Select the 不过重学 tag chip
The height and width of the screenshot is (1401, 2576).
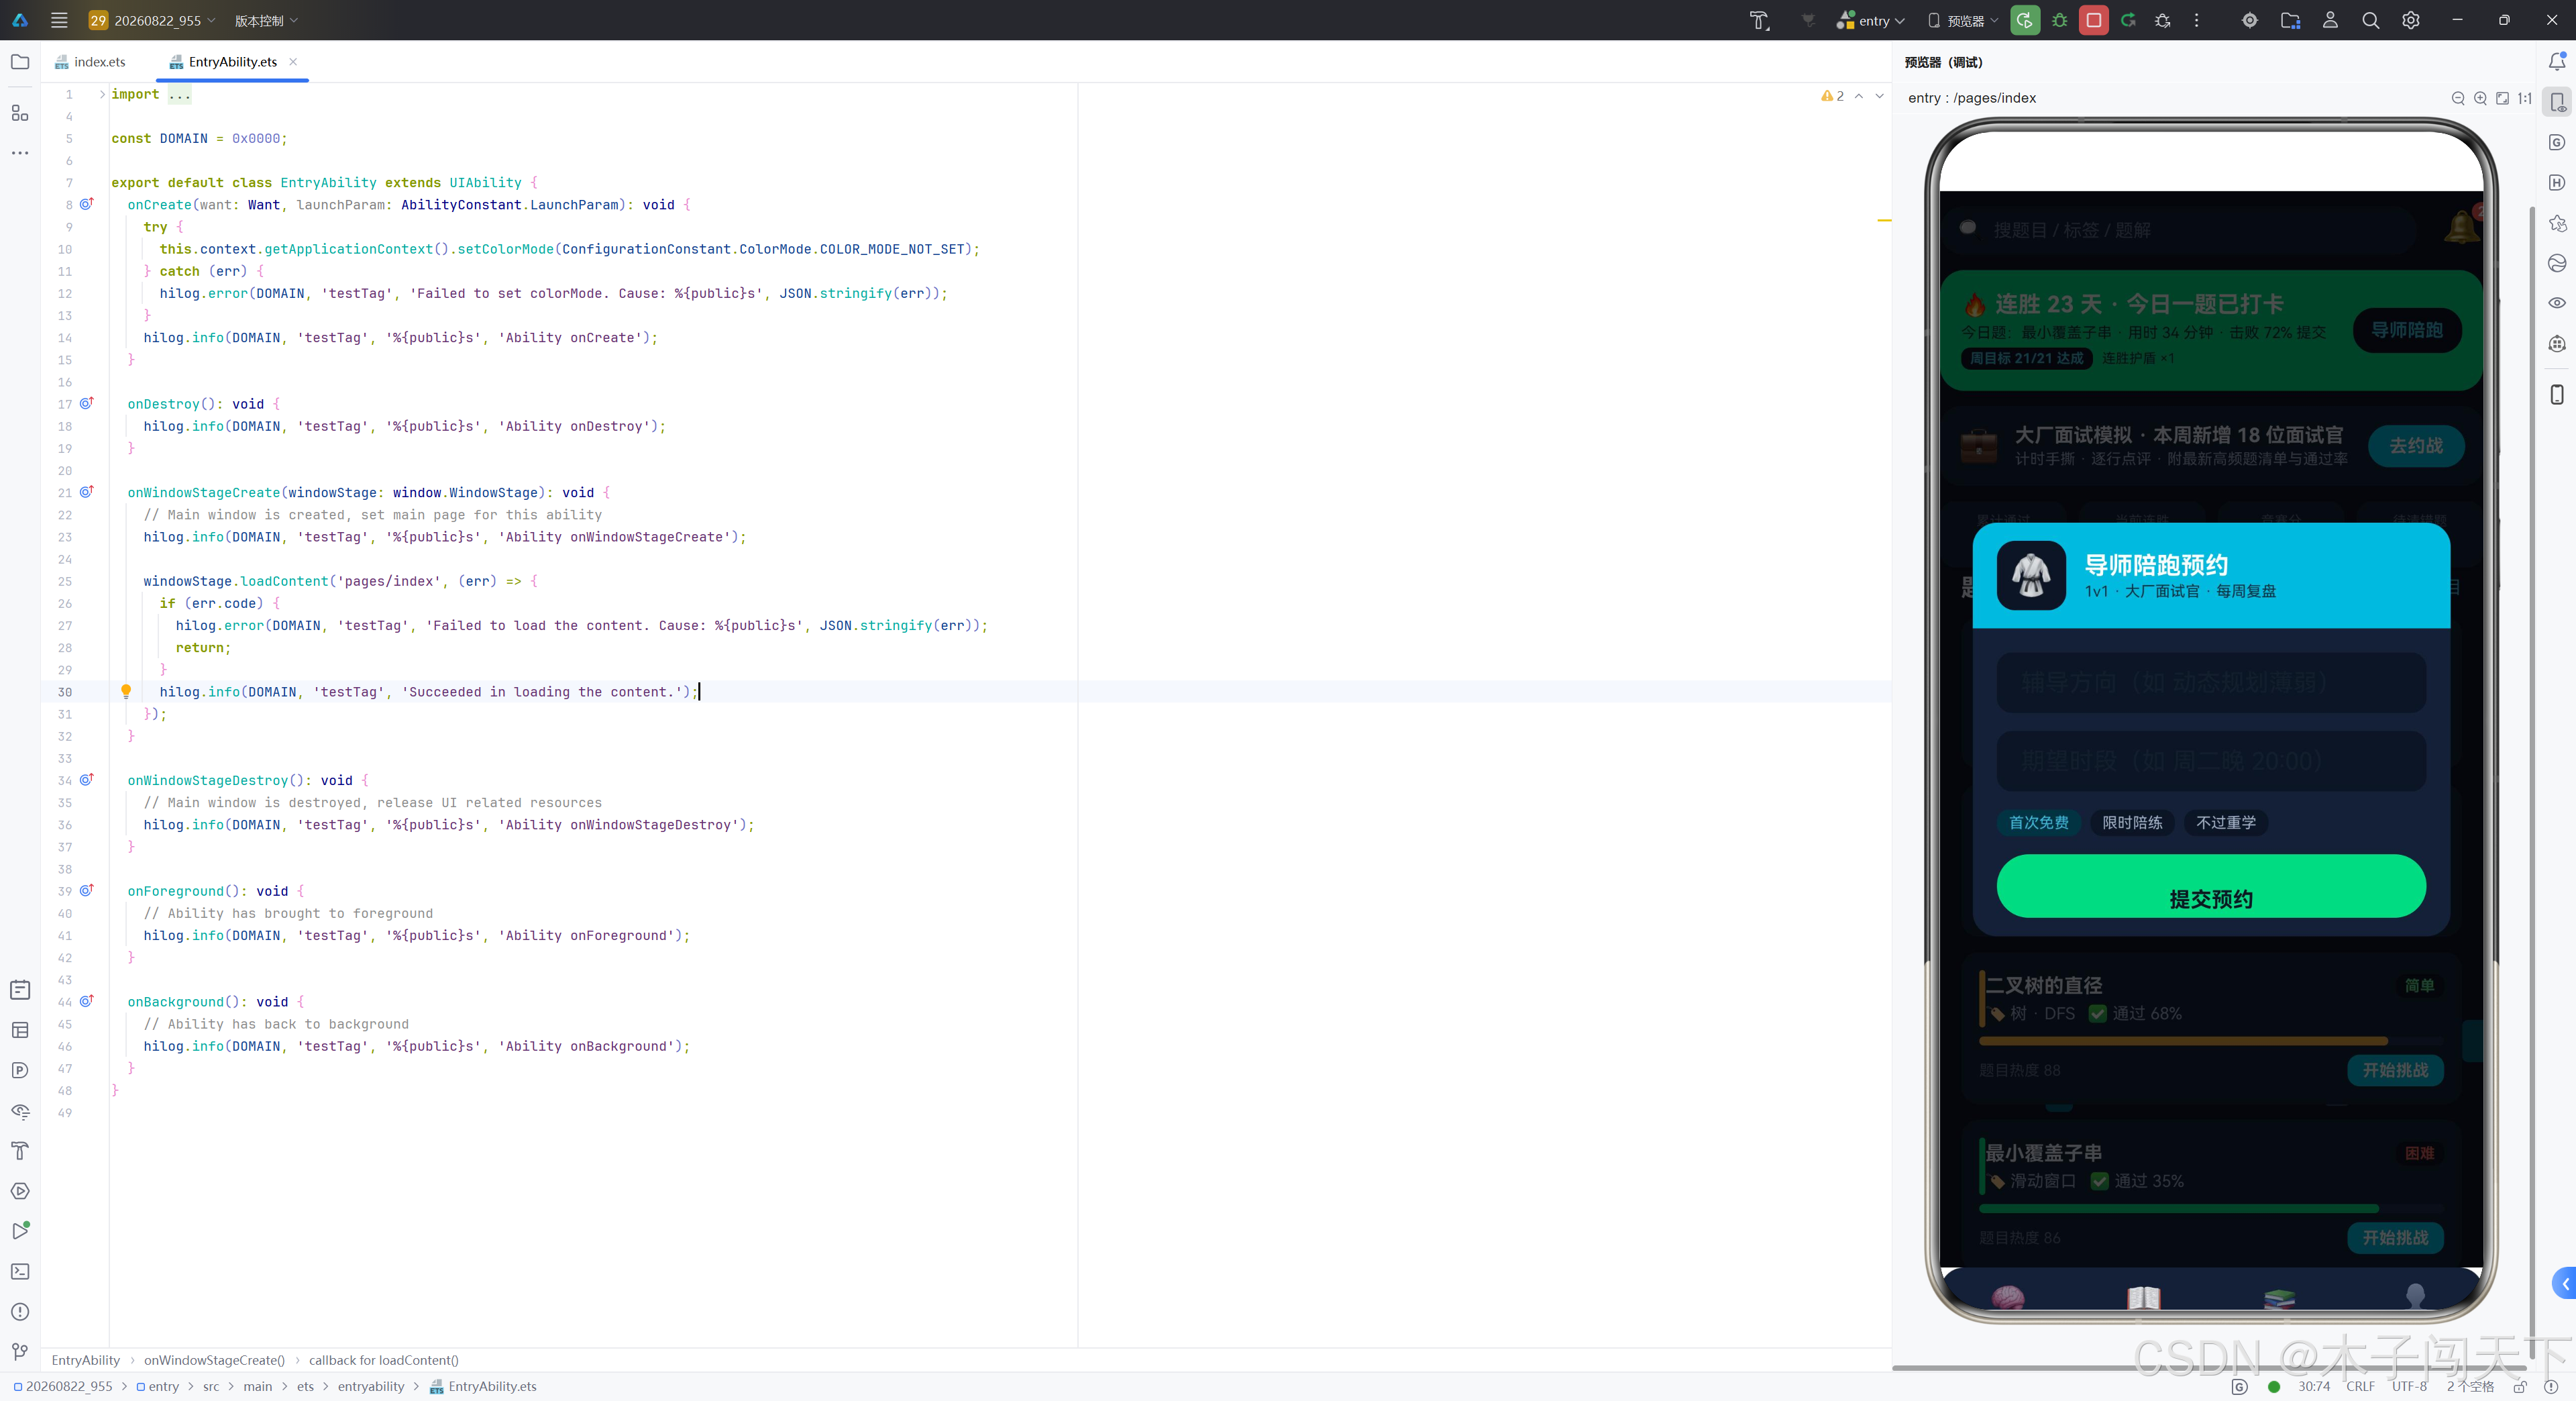(2226, 823)
